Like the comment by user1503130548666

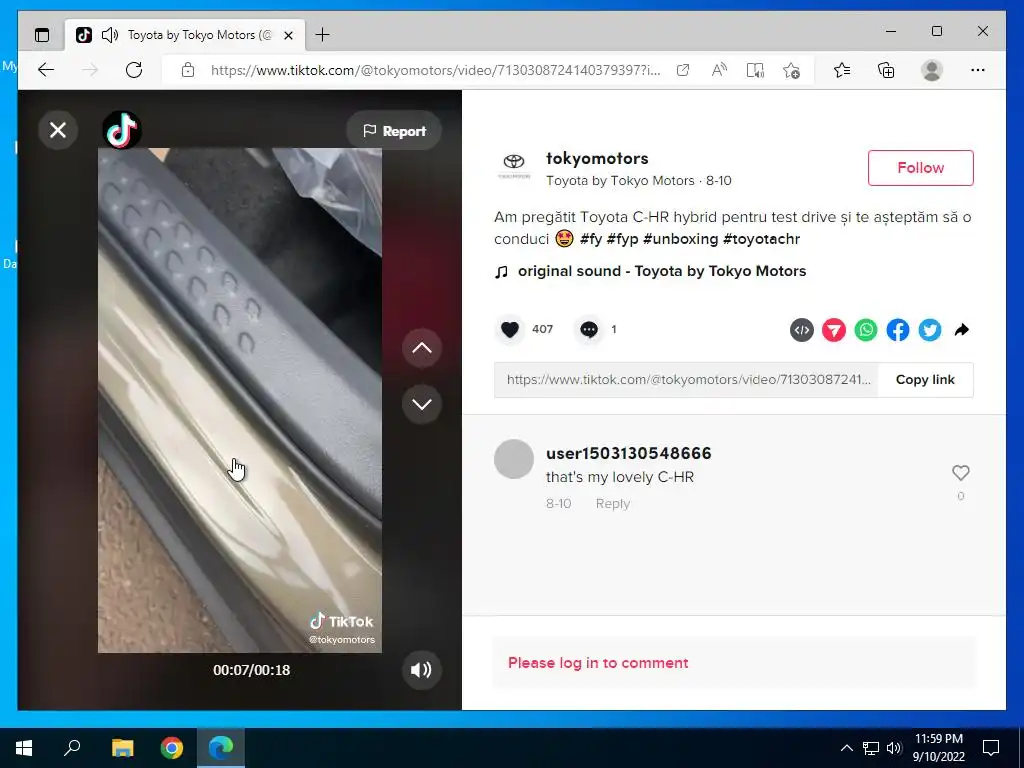coord(961,472)
